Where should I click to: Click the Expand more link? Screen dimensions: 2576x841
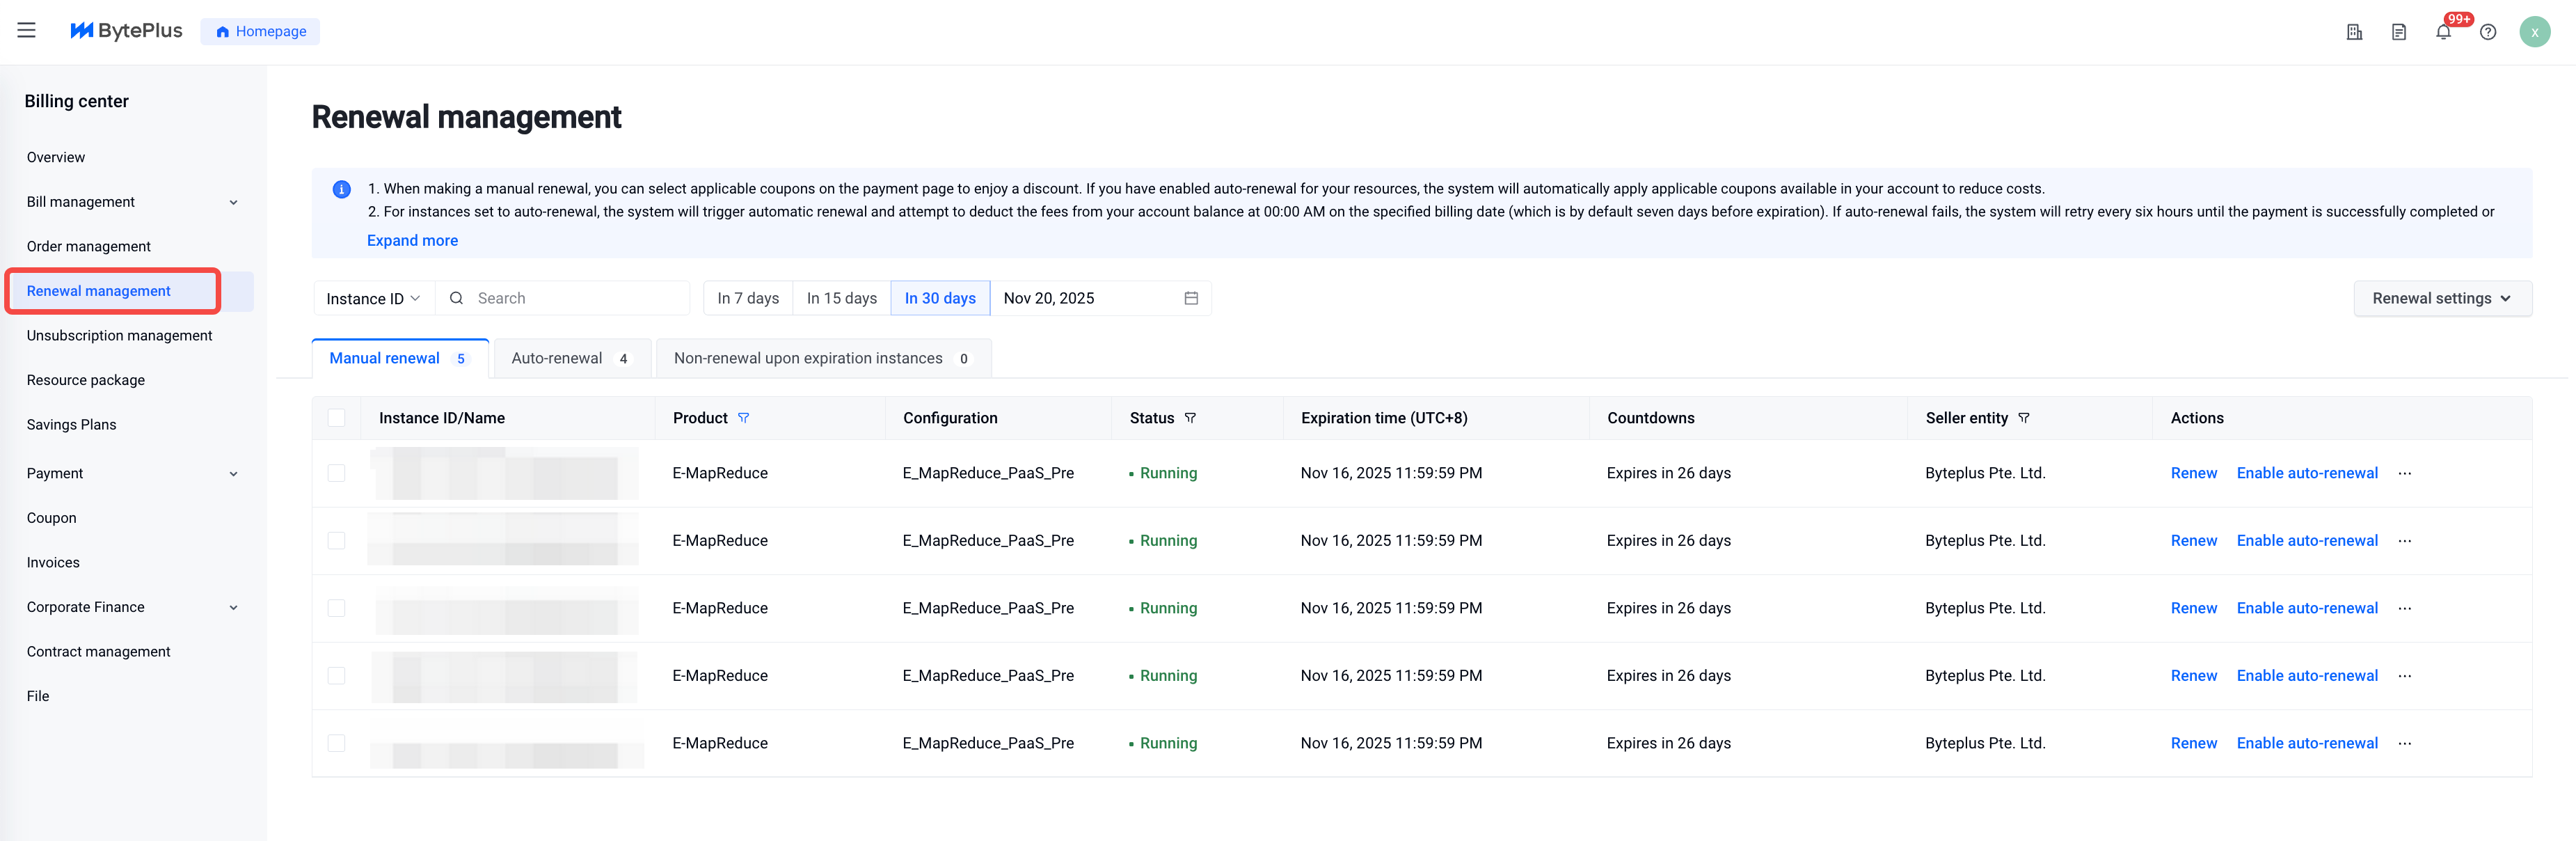(x=412, y=240)
